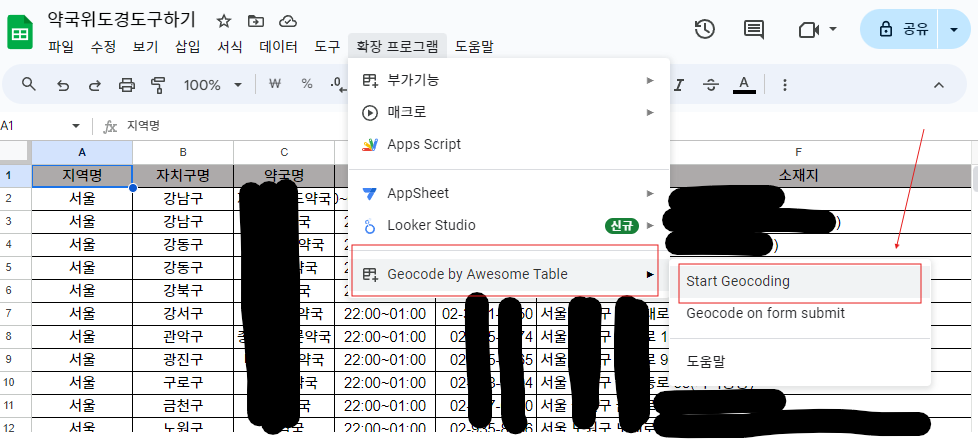Viewport: 978px width, 439px height.
Task: Open the 도구 menu
Action: click(x=326, y=46)
